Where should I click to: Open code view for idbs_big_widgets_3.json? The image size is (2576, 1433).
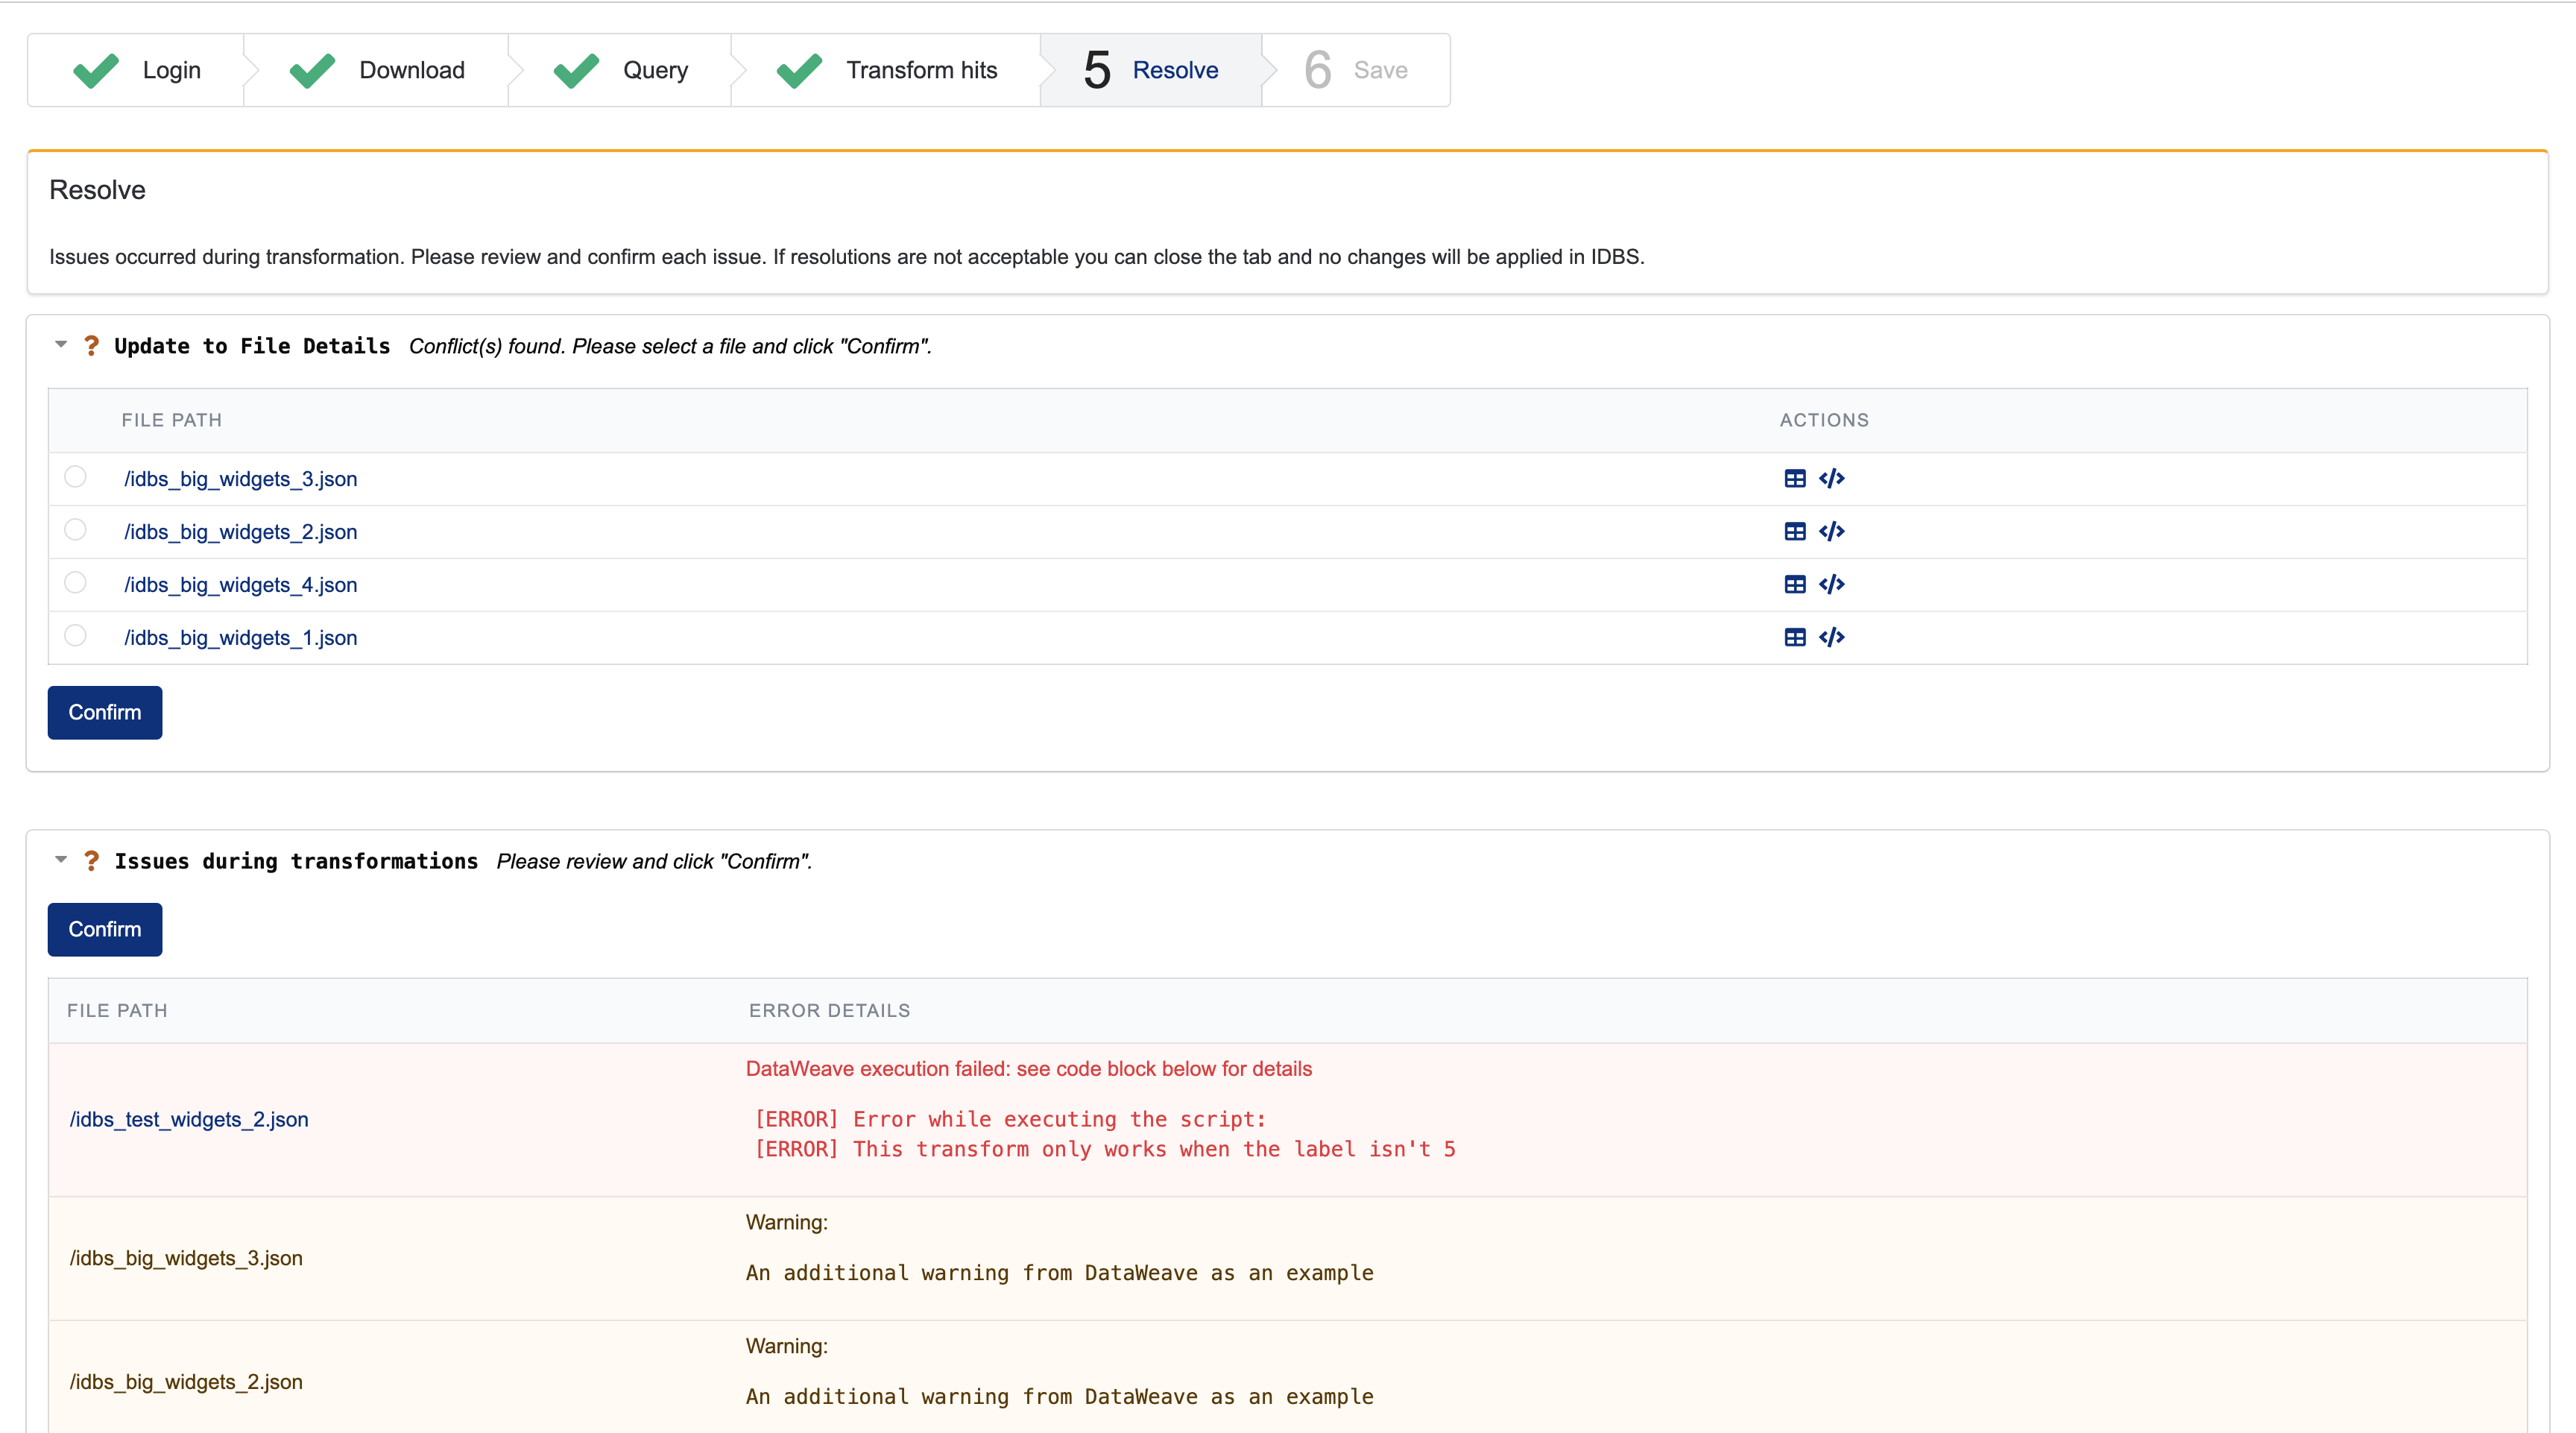(1831, 479)
